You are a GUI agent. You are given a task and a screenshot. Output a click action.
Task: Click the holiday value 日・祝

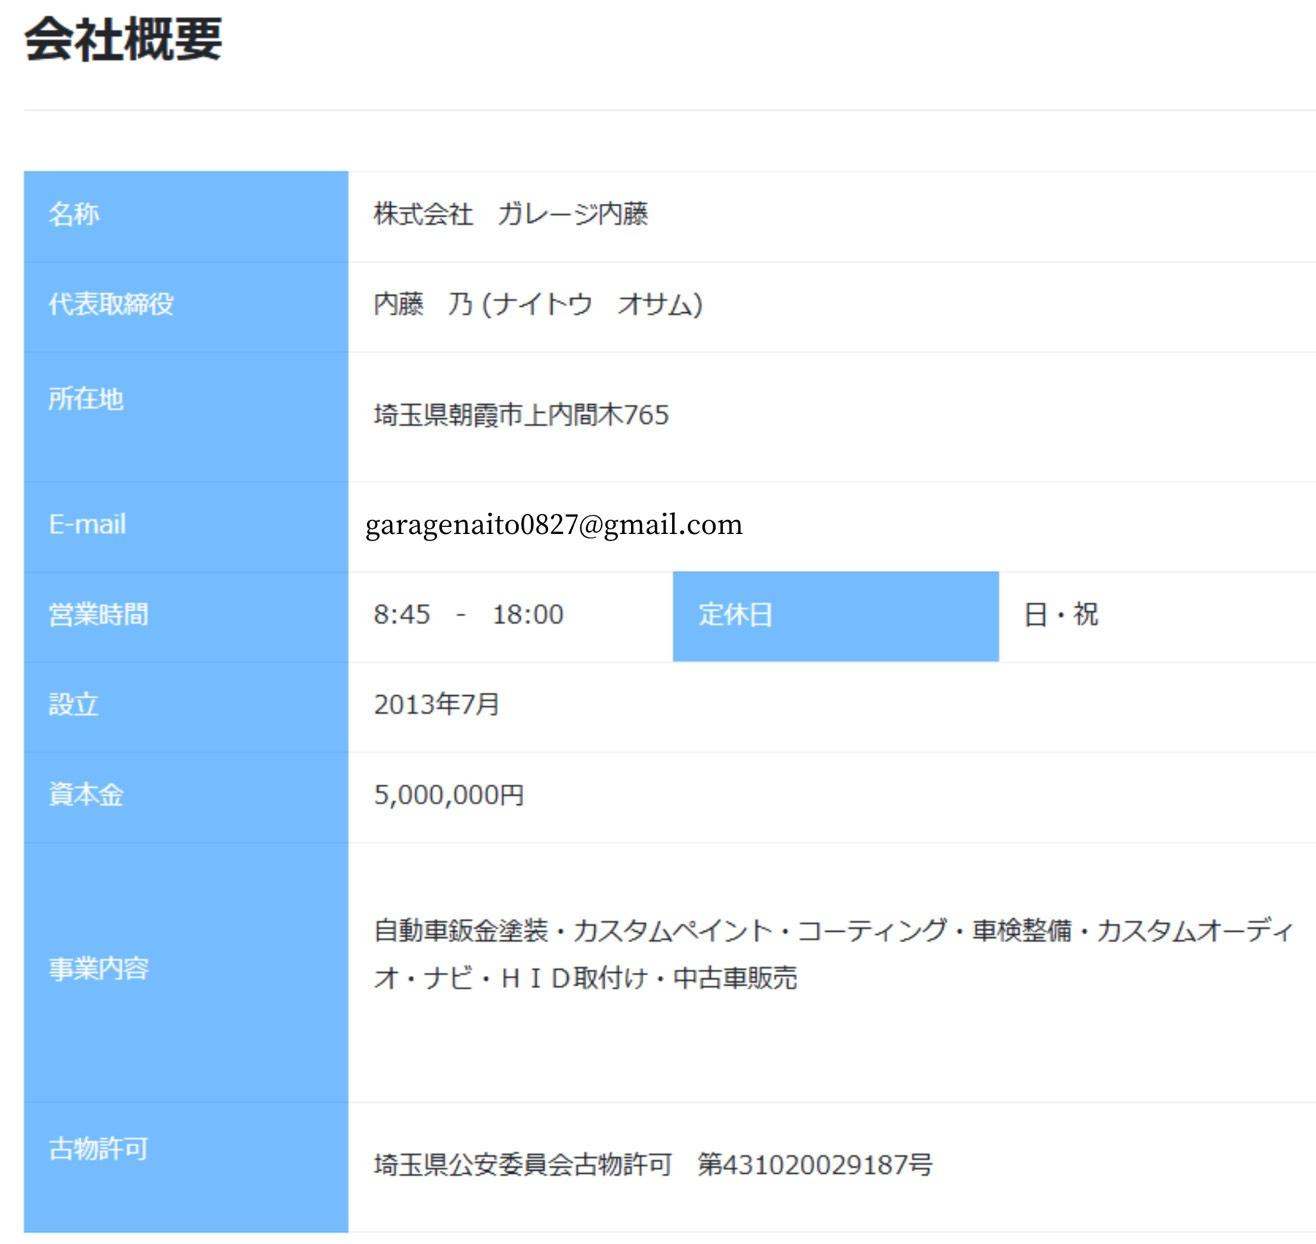pos(1060,614)
